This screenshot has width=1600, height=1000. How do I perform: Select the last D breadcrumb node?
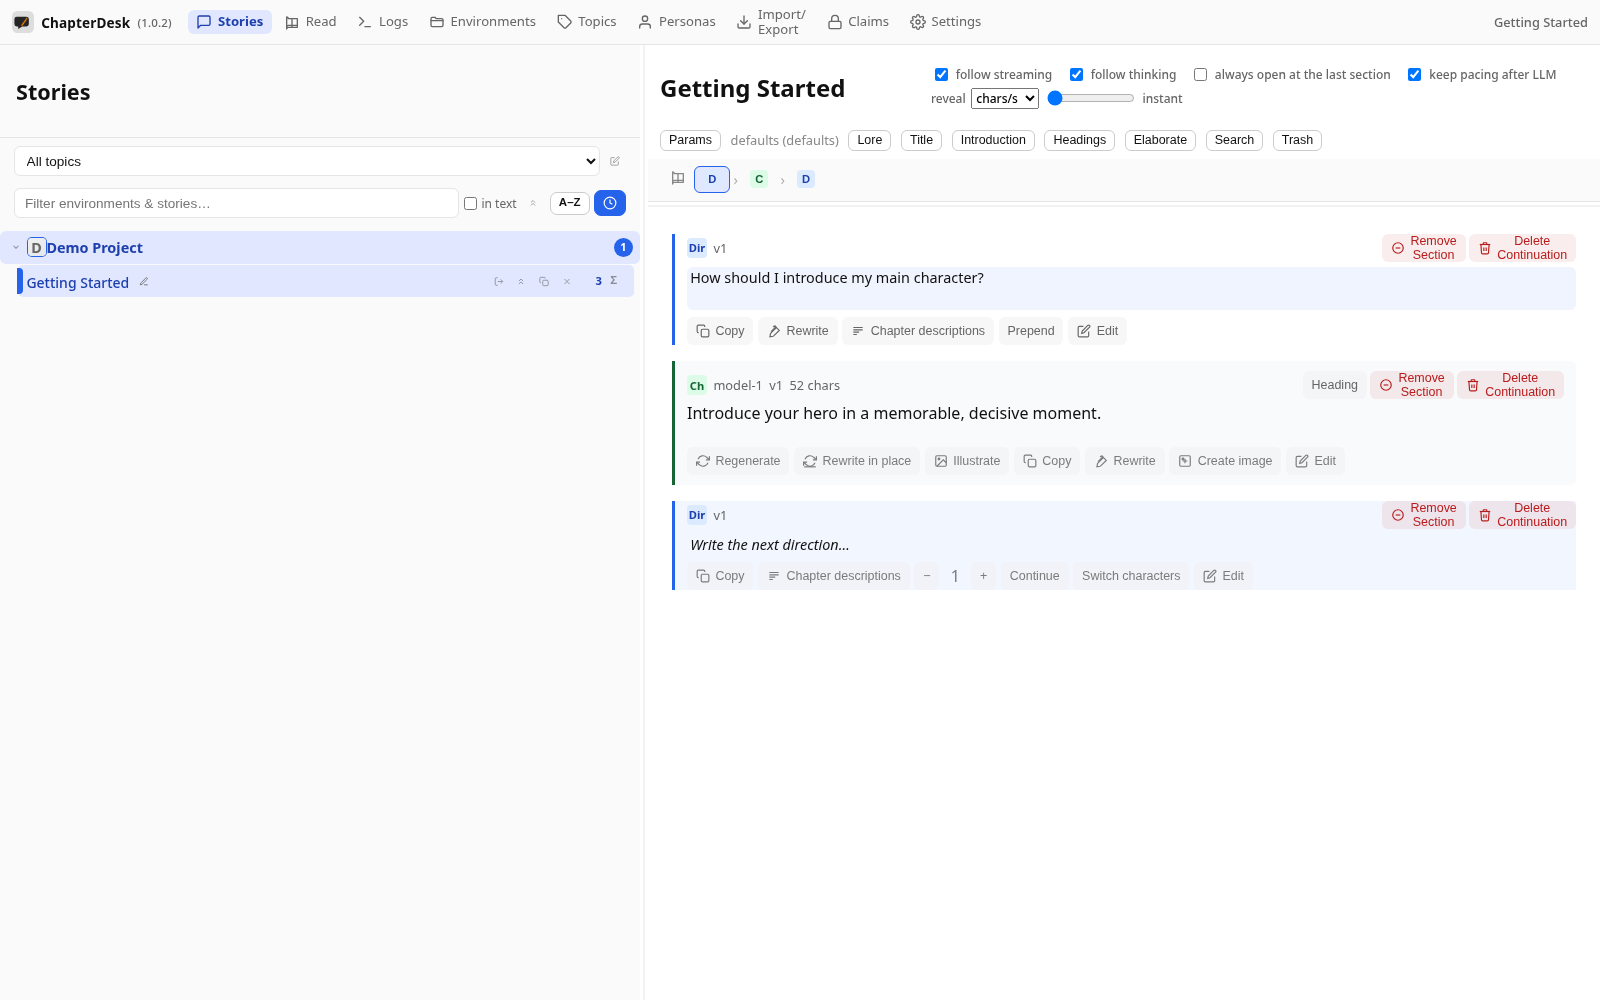[806, 179]
